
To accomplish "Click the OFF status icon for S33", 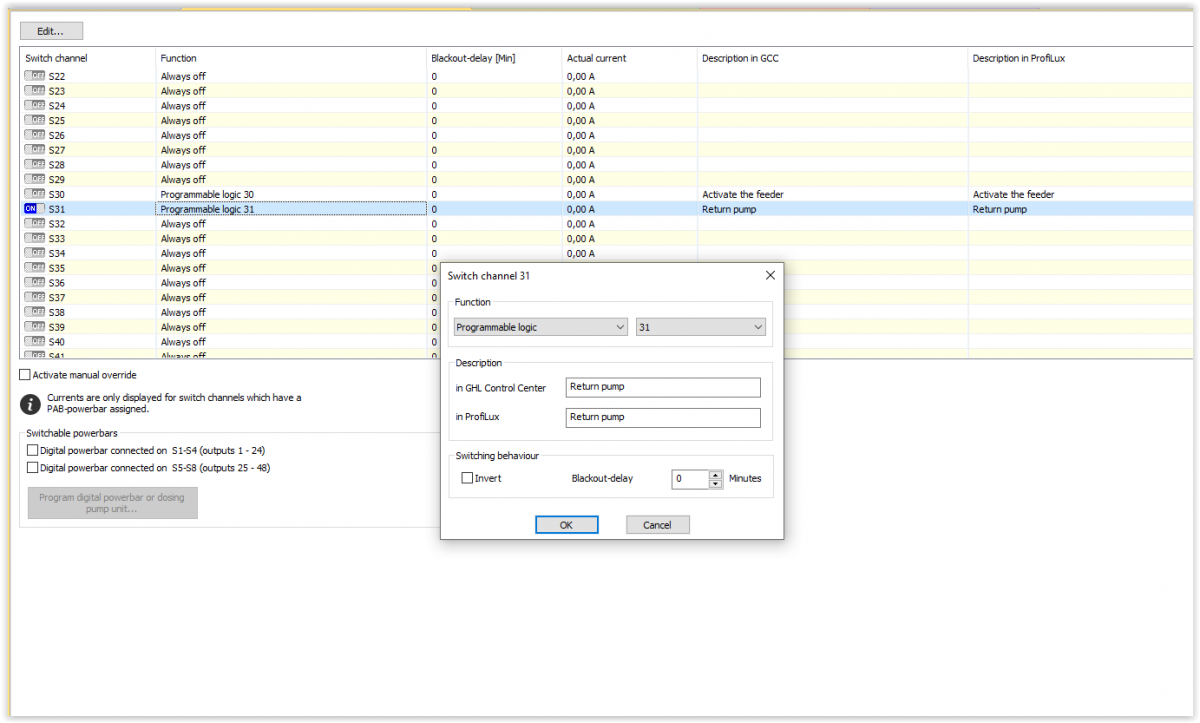I will (x=34, y=239).
